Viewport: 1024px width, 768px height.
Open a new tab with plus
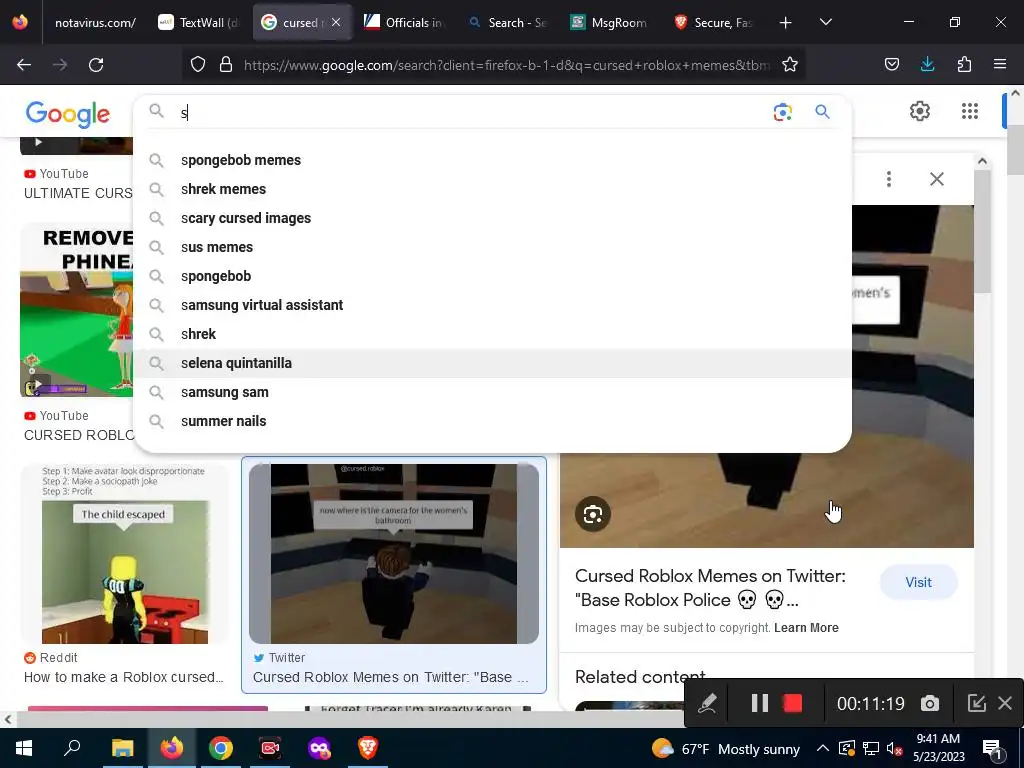[786, 23]
